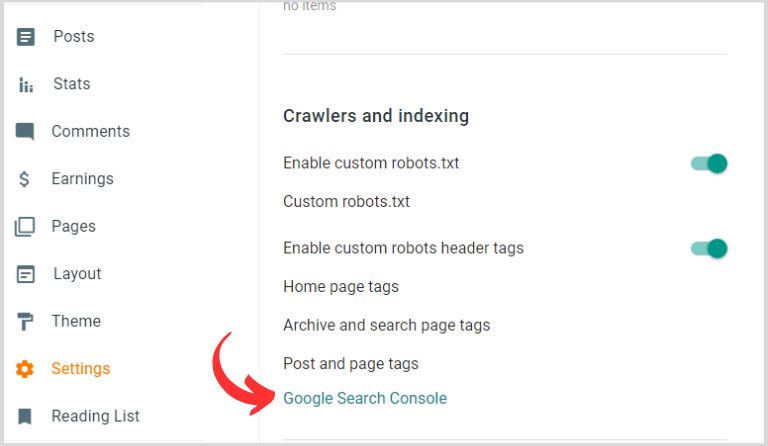The image size is (768, 446).
Task: Open the Reading List bookmark icon
Action: (24, 417)
